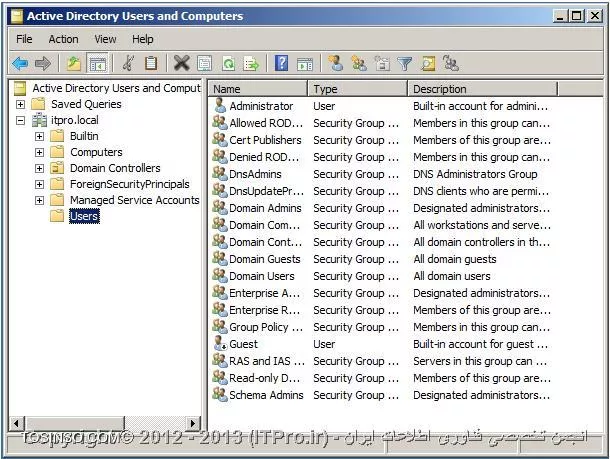Screen dimensions: 610x459
Task: Open the View menu
Action: pos(105,39)
